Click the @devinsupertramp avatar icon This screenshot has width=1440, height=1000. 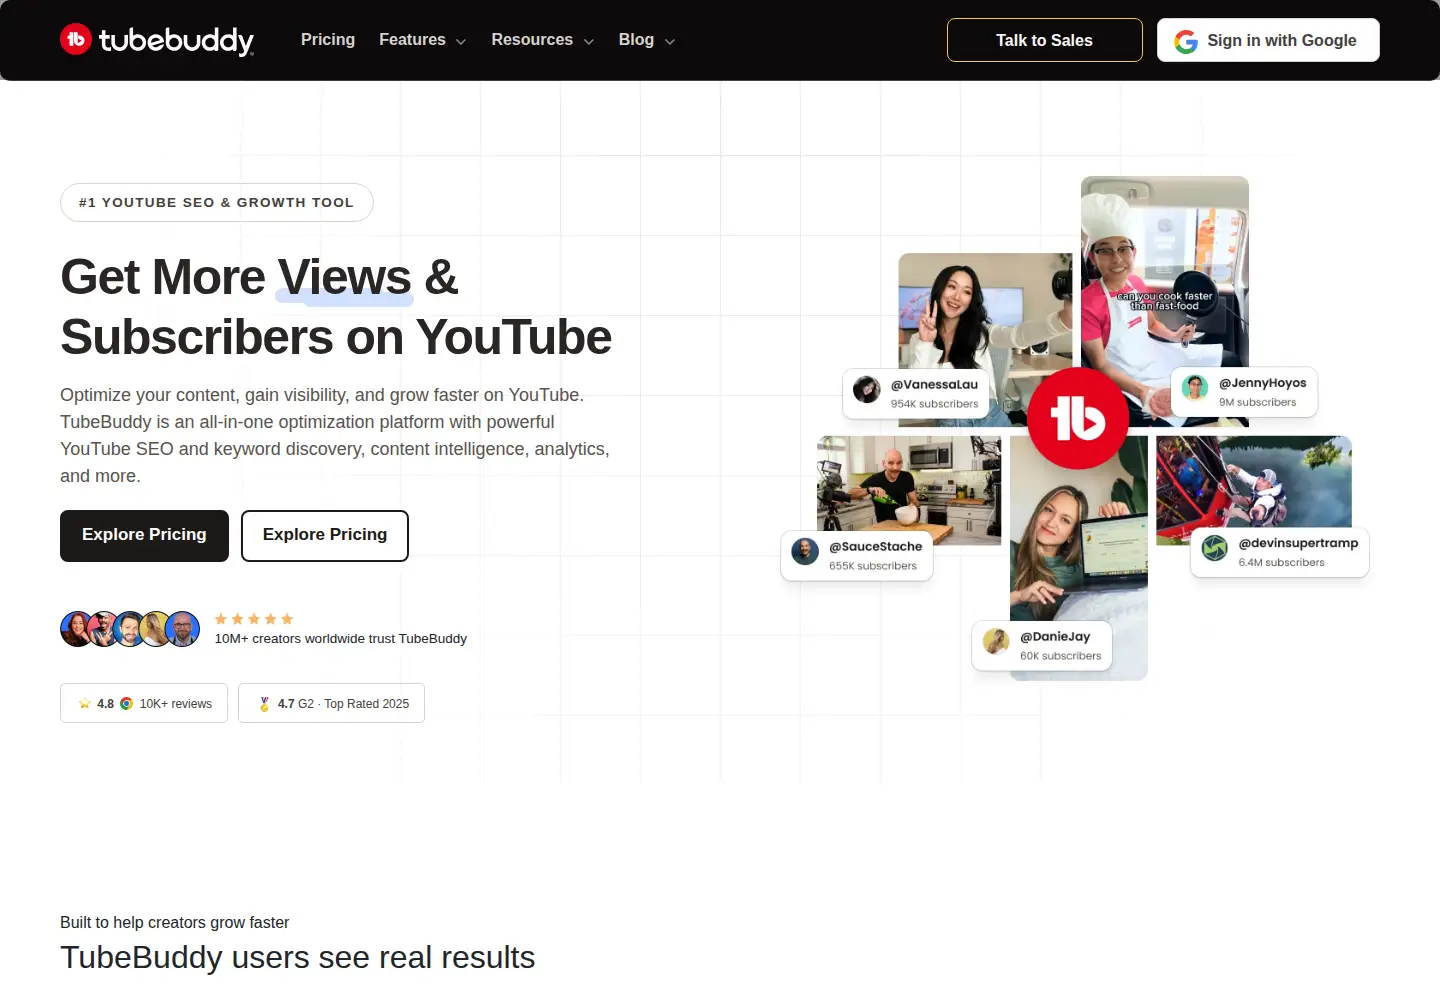coord(1215,548)
